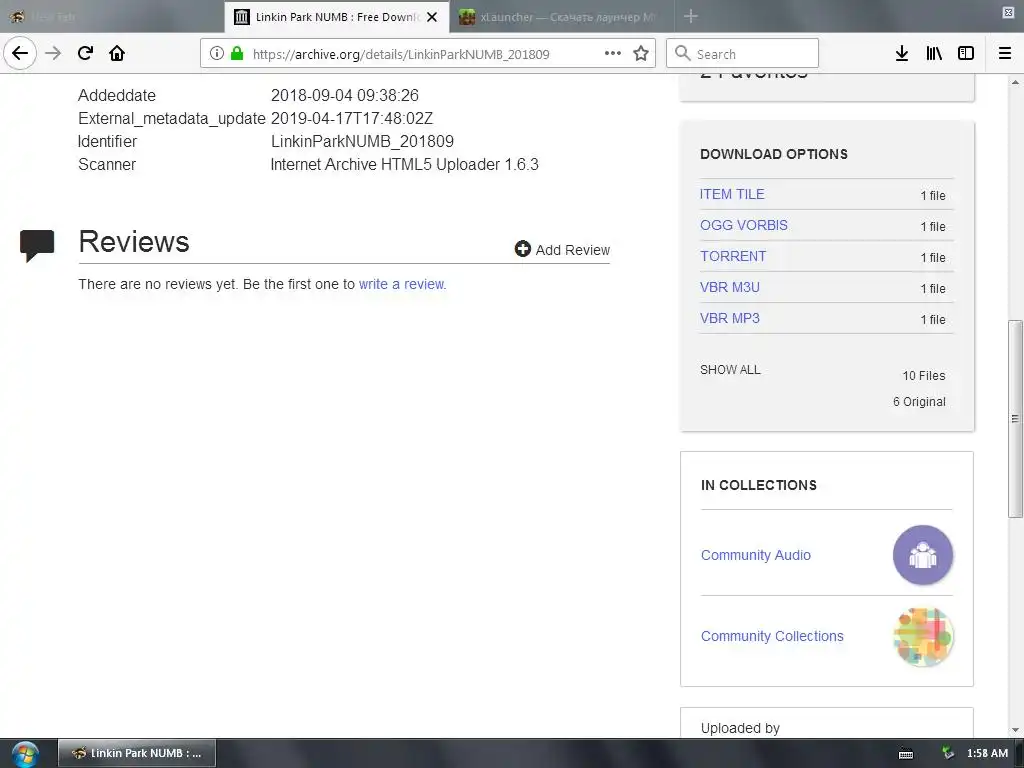Image resolution: width=1024 pixels, height=768 pixels.
Task: Open the Windows Start button
Action: [x=25, y=754]
